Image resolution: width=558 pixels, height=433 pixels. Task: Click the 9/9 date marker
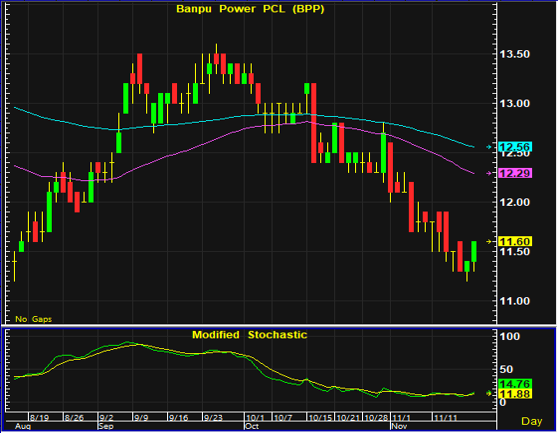pos(141,417)
